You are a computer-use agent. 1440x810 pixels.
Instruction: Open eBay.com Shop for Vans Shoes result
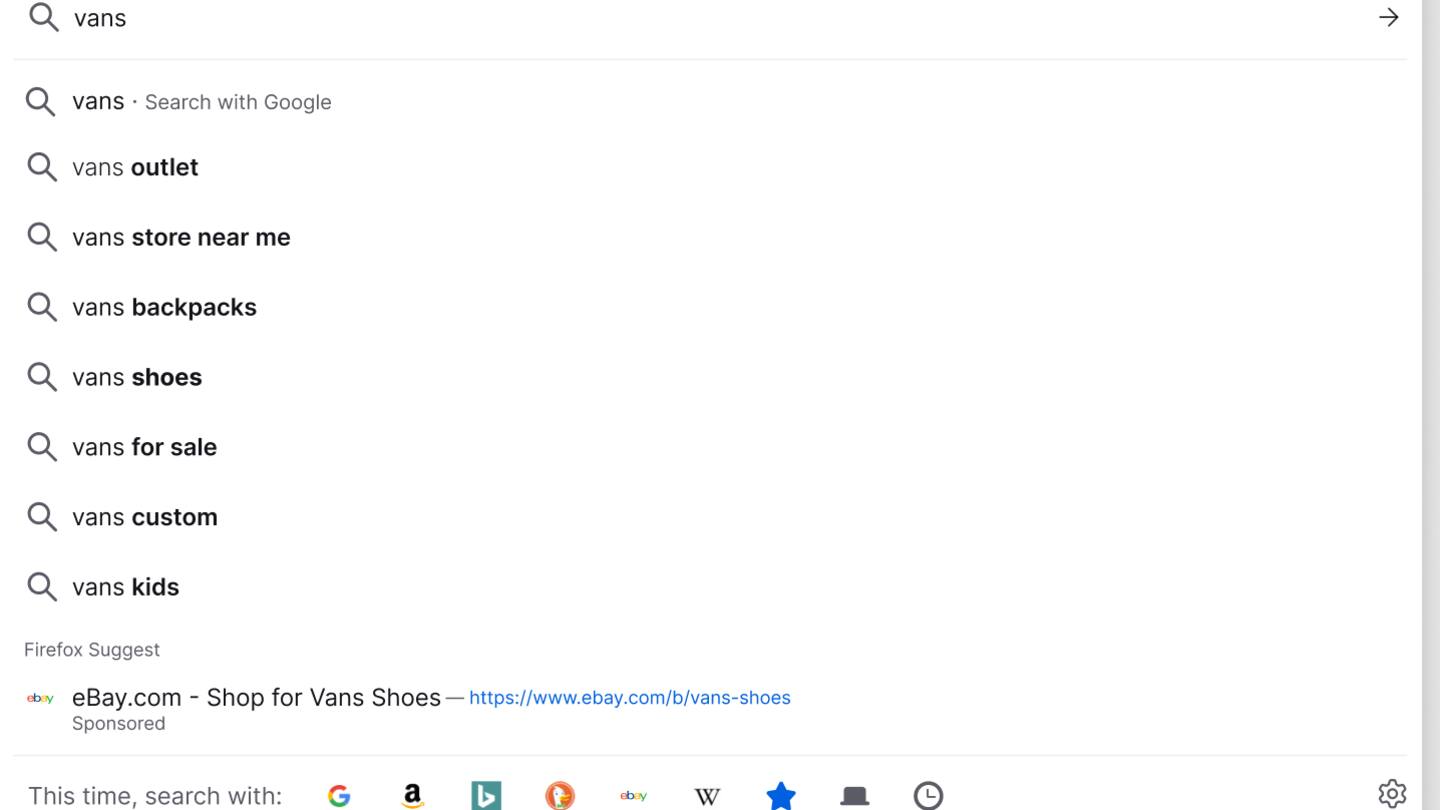(x=710, y=709)
